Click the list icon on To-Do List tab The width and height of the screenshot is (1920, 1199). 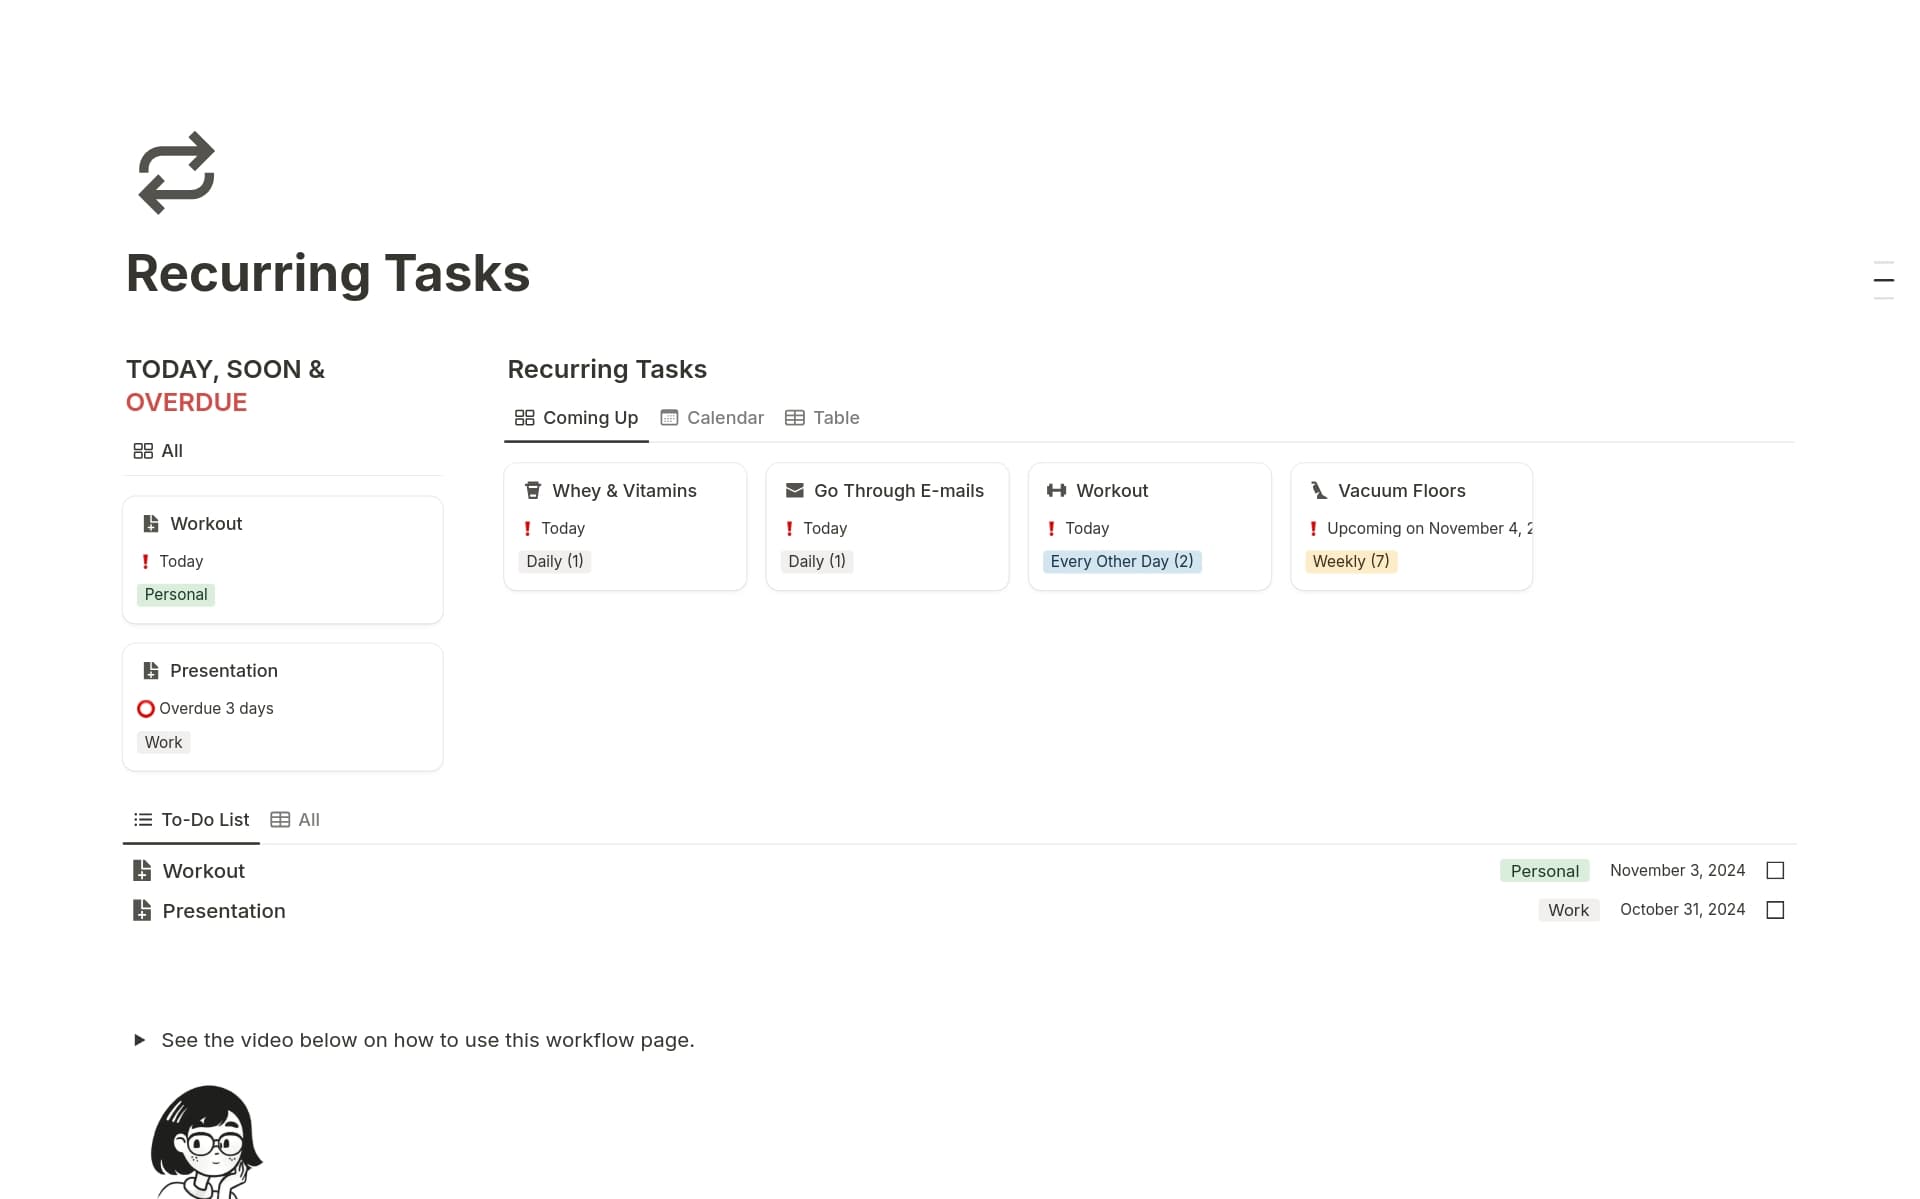tap(143, 820)
